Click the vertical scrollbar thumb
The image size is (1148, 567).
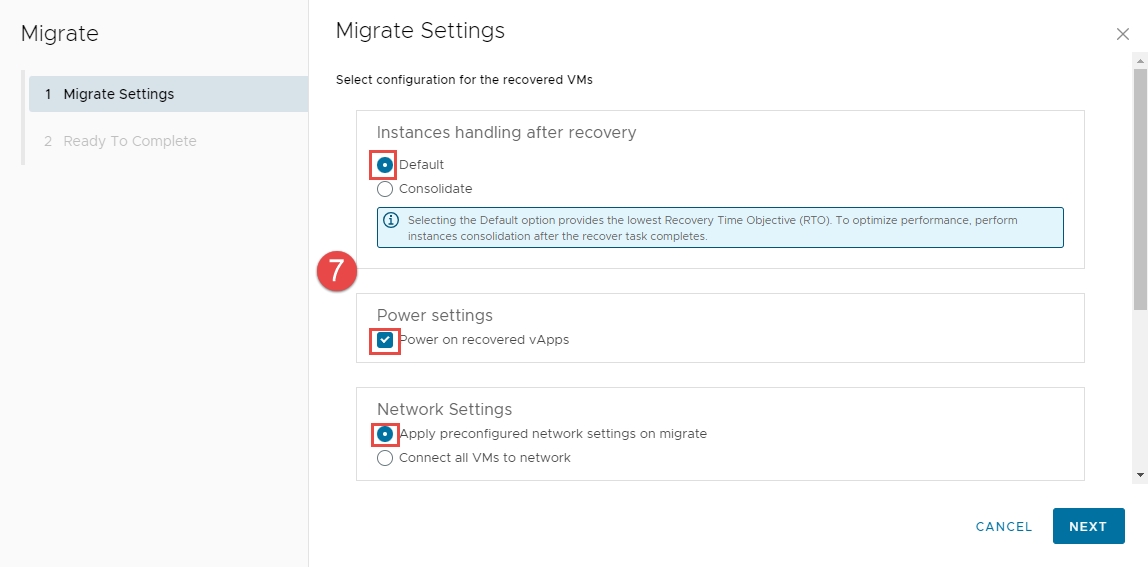point(1139,190)
